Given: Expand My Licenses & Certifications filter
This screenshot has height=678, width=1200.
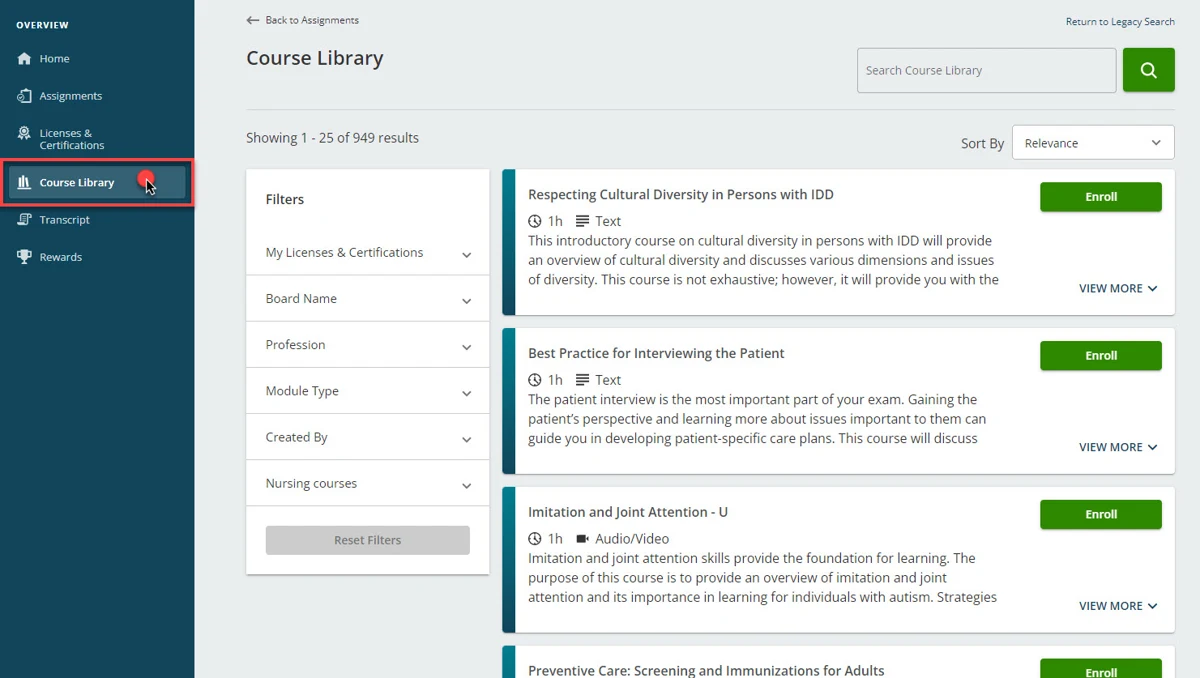Looking at the screenshot, I should [x=367, y=253].
